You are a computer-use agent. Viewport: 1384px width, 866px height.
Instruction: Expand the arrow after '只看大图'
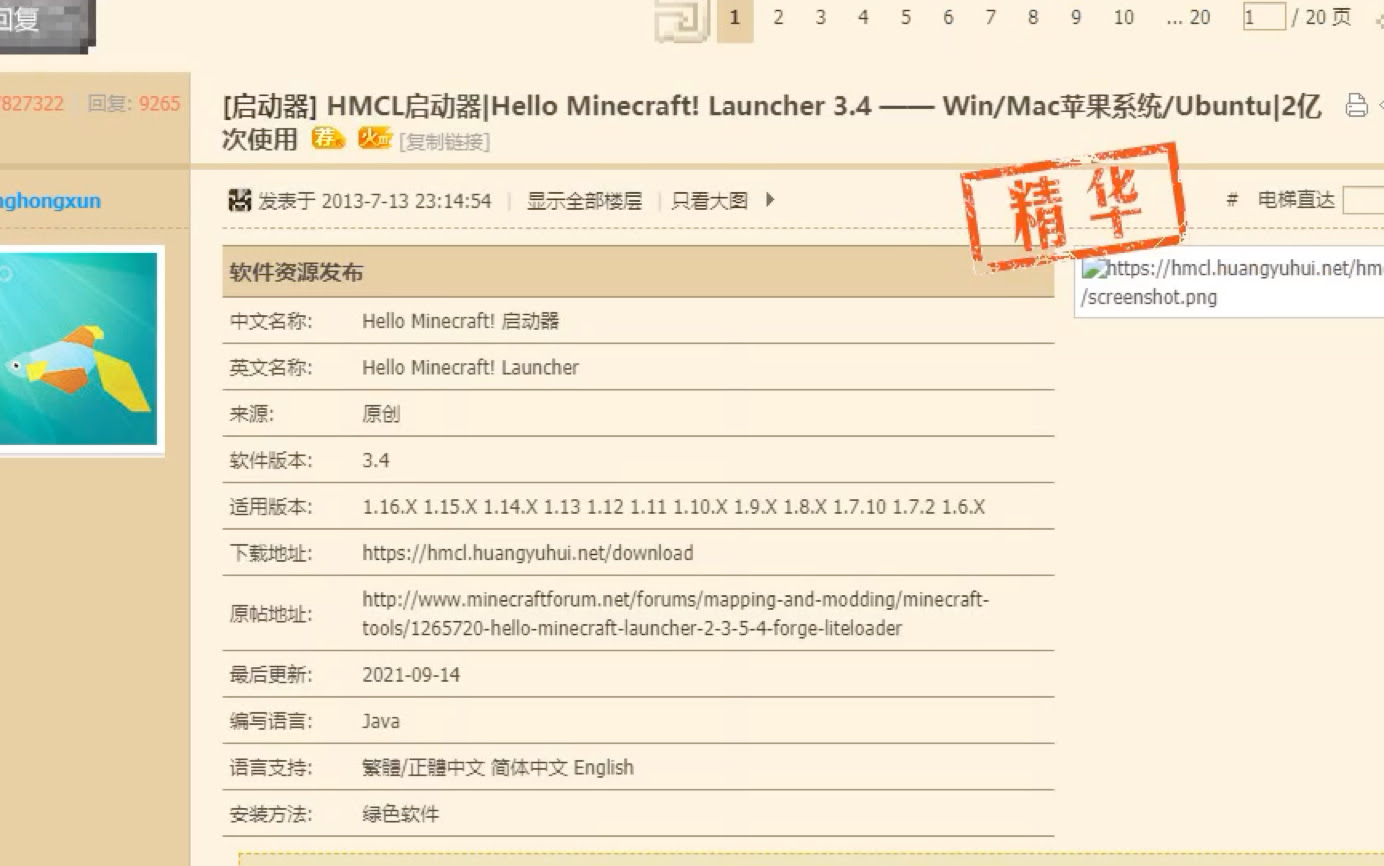[769, 200]
